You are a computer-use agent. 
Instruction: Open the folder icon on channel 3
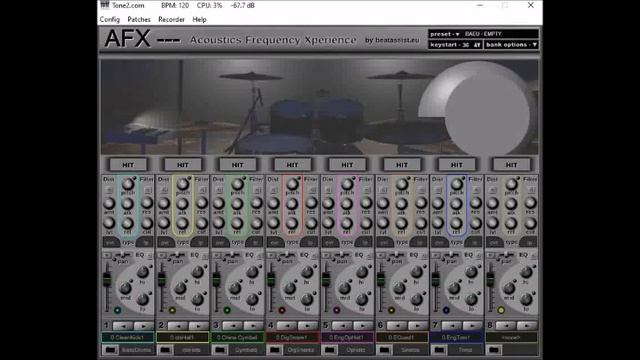[220, 350]
